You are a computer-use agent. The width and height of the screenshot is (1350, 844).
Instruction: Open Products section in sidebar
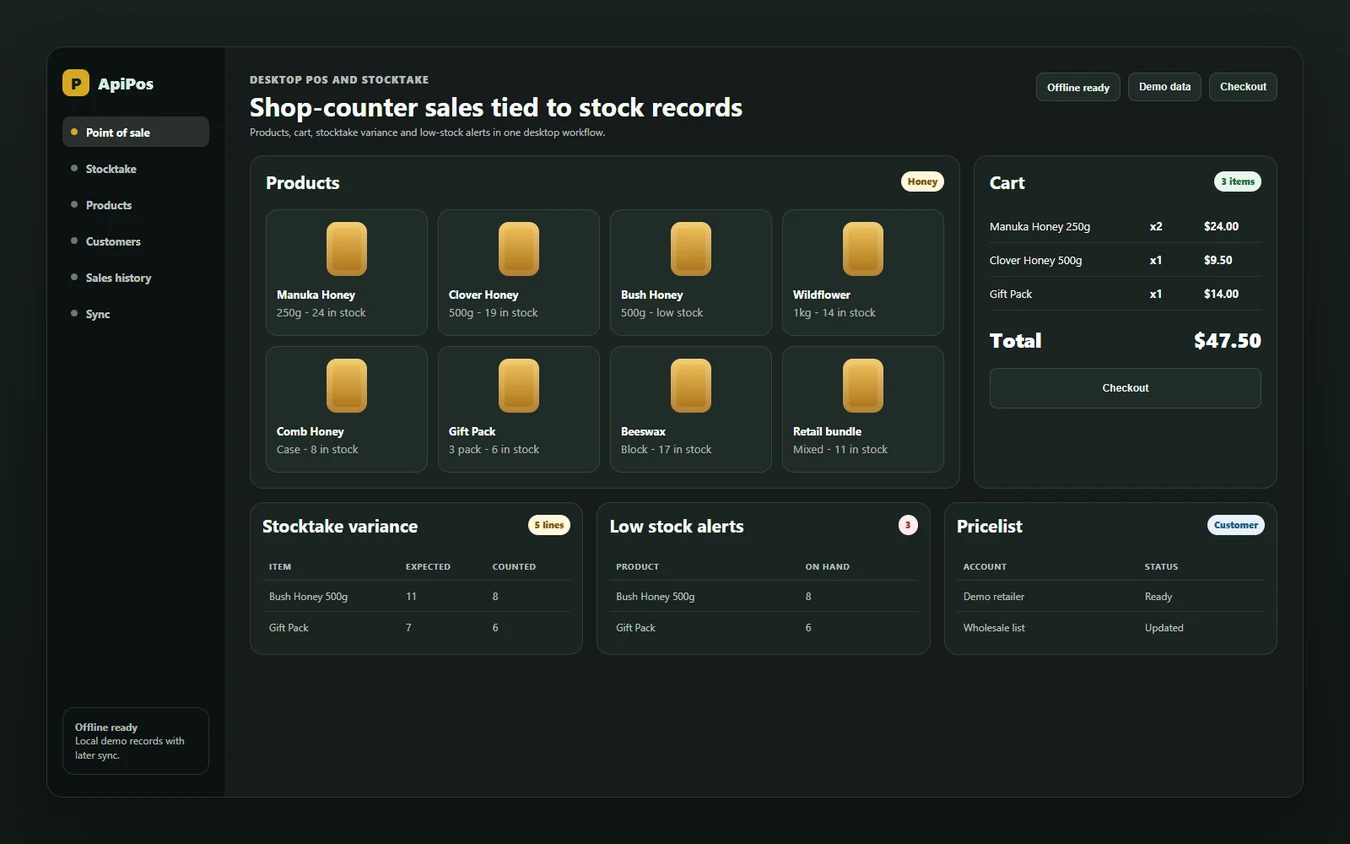pos(136,205)
